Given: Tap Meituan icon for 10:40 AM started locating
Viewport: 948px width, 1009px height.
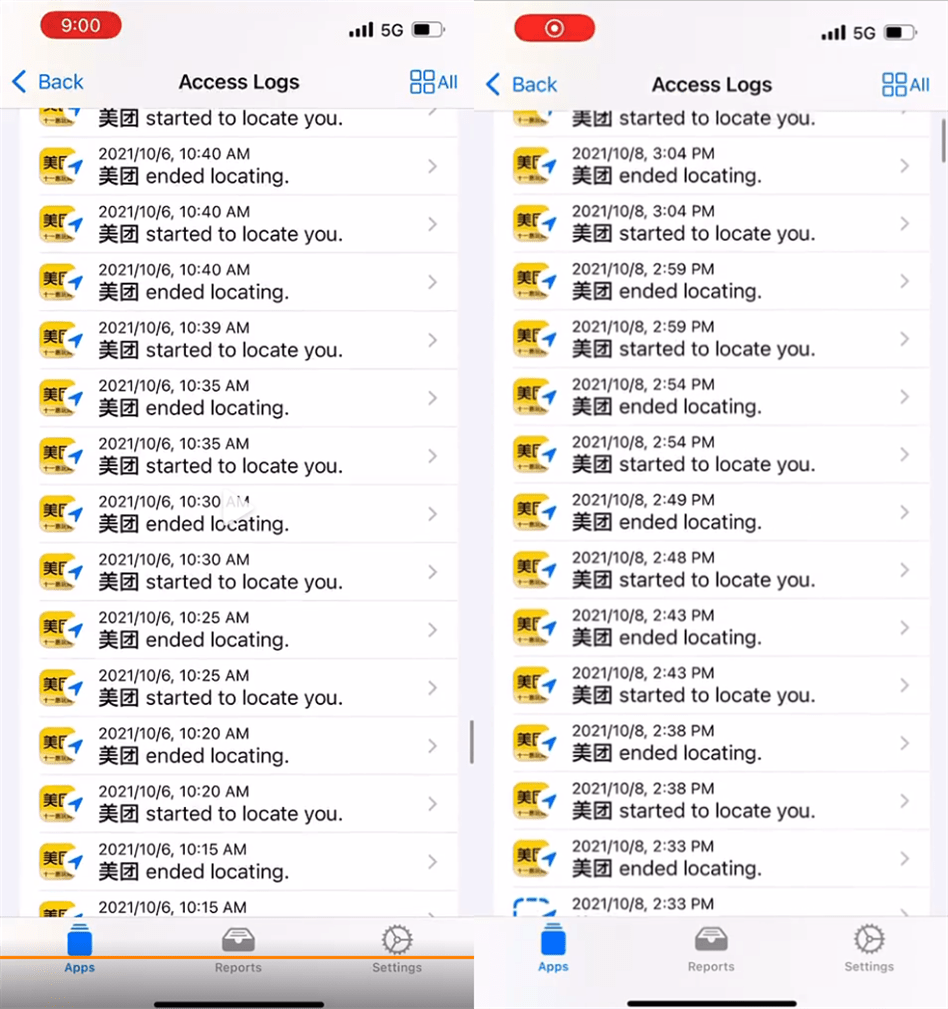Looking at the screenshot, I should [61, 224].
